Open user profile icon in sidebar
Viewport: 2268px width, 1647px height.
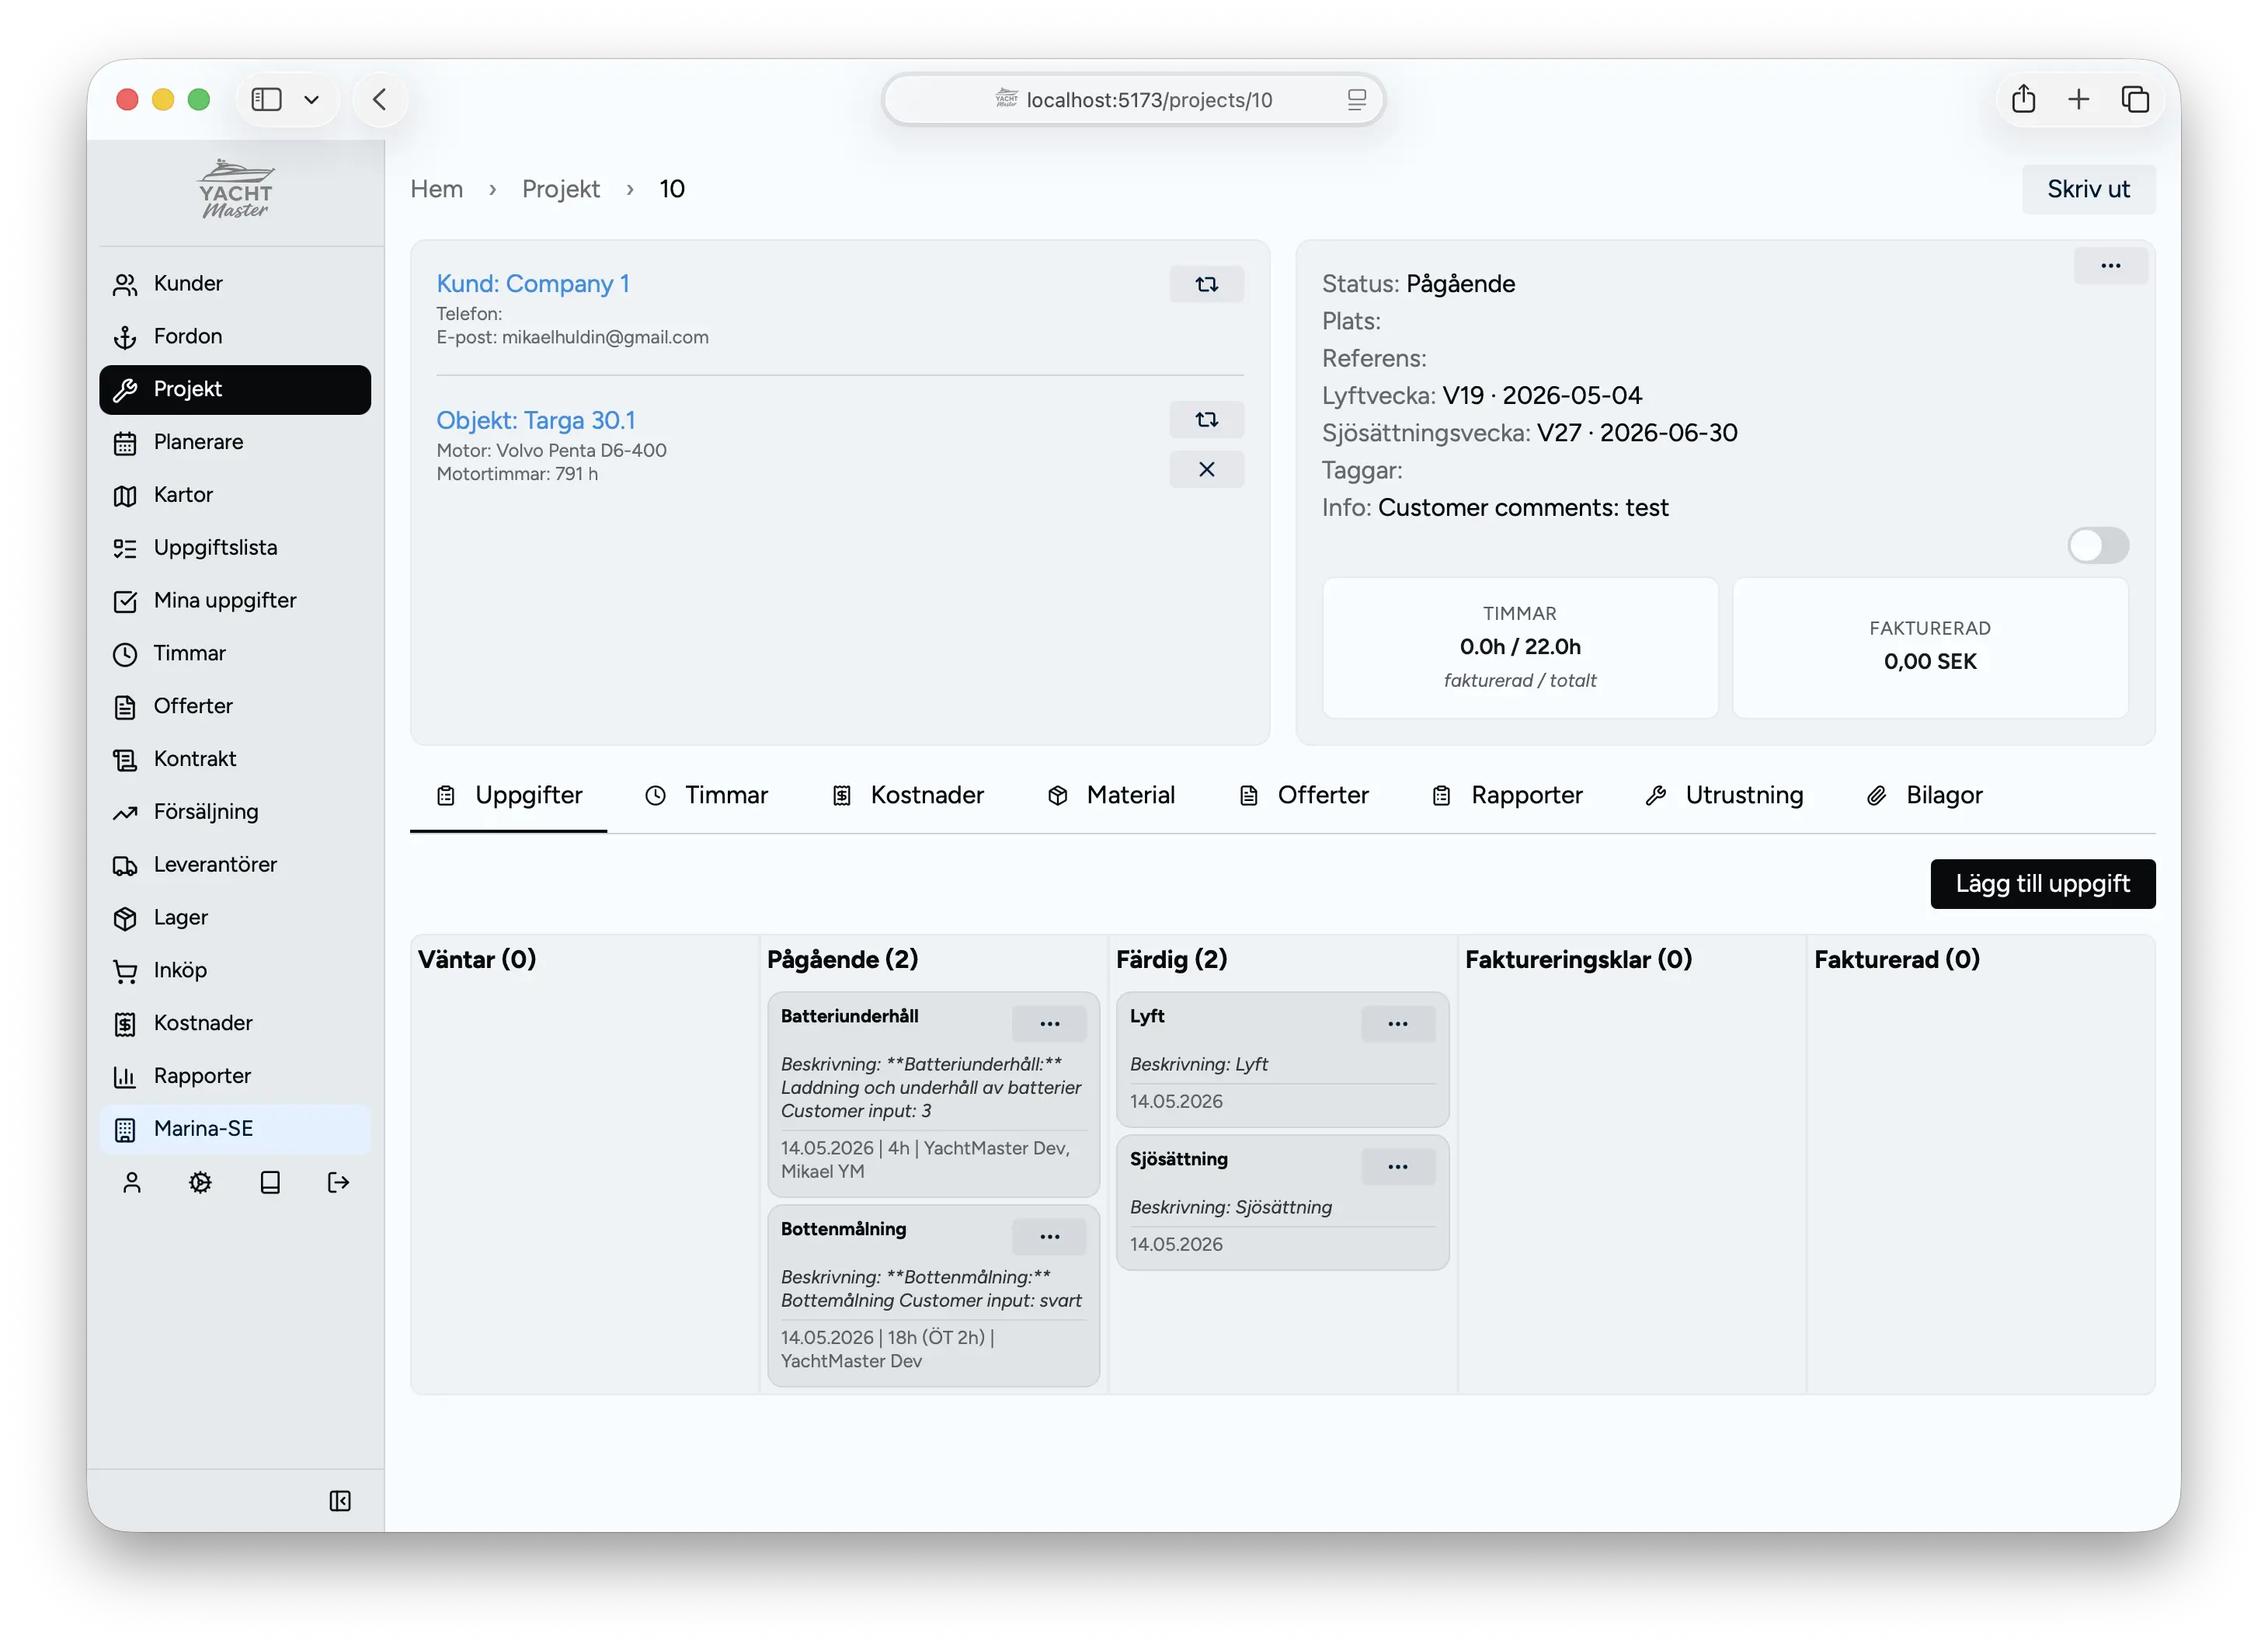[x=131, y=1183]
